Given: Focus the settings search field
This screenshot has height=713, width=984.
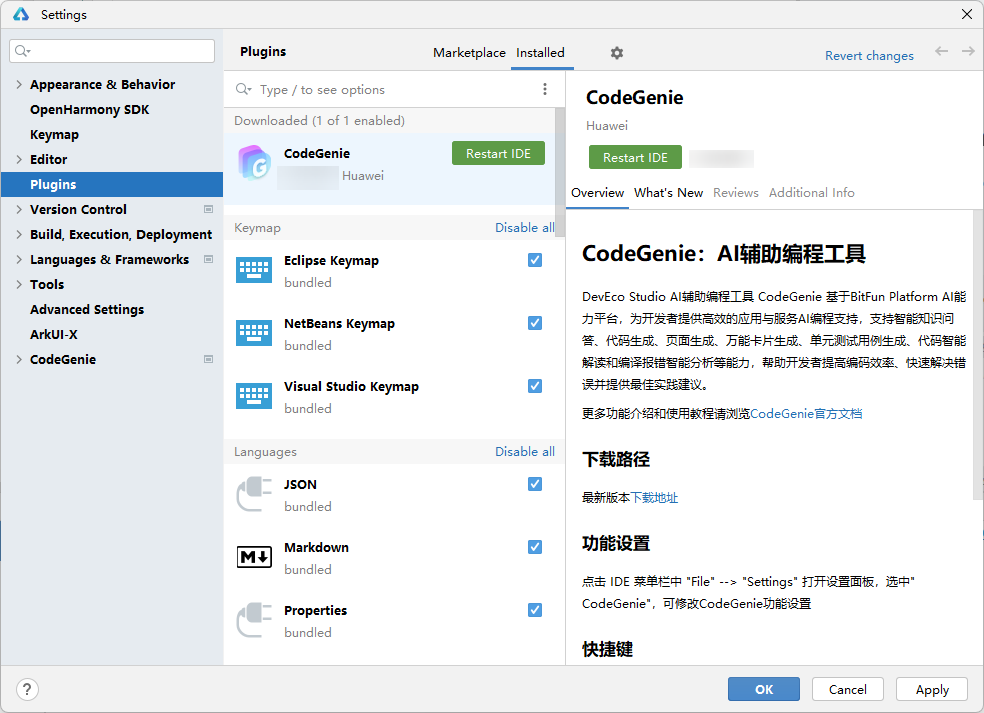Looking at the screenshot, I should [112, 51].
